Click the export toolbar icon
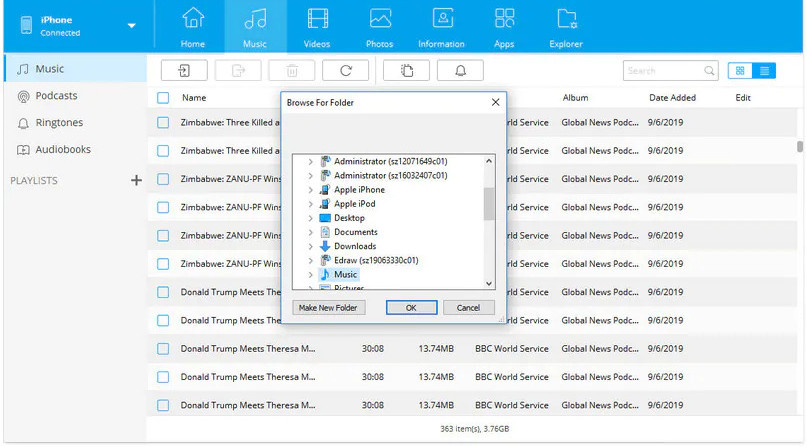Screen dimensions: 807x447 238,70
